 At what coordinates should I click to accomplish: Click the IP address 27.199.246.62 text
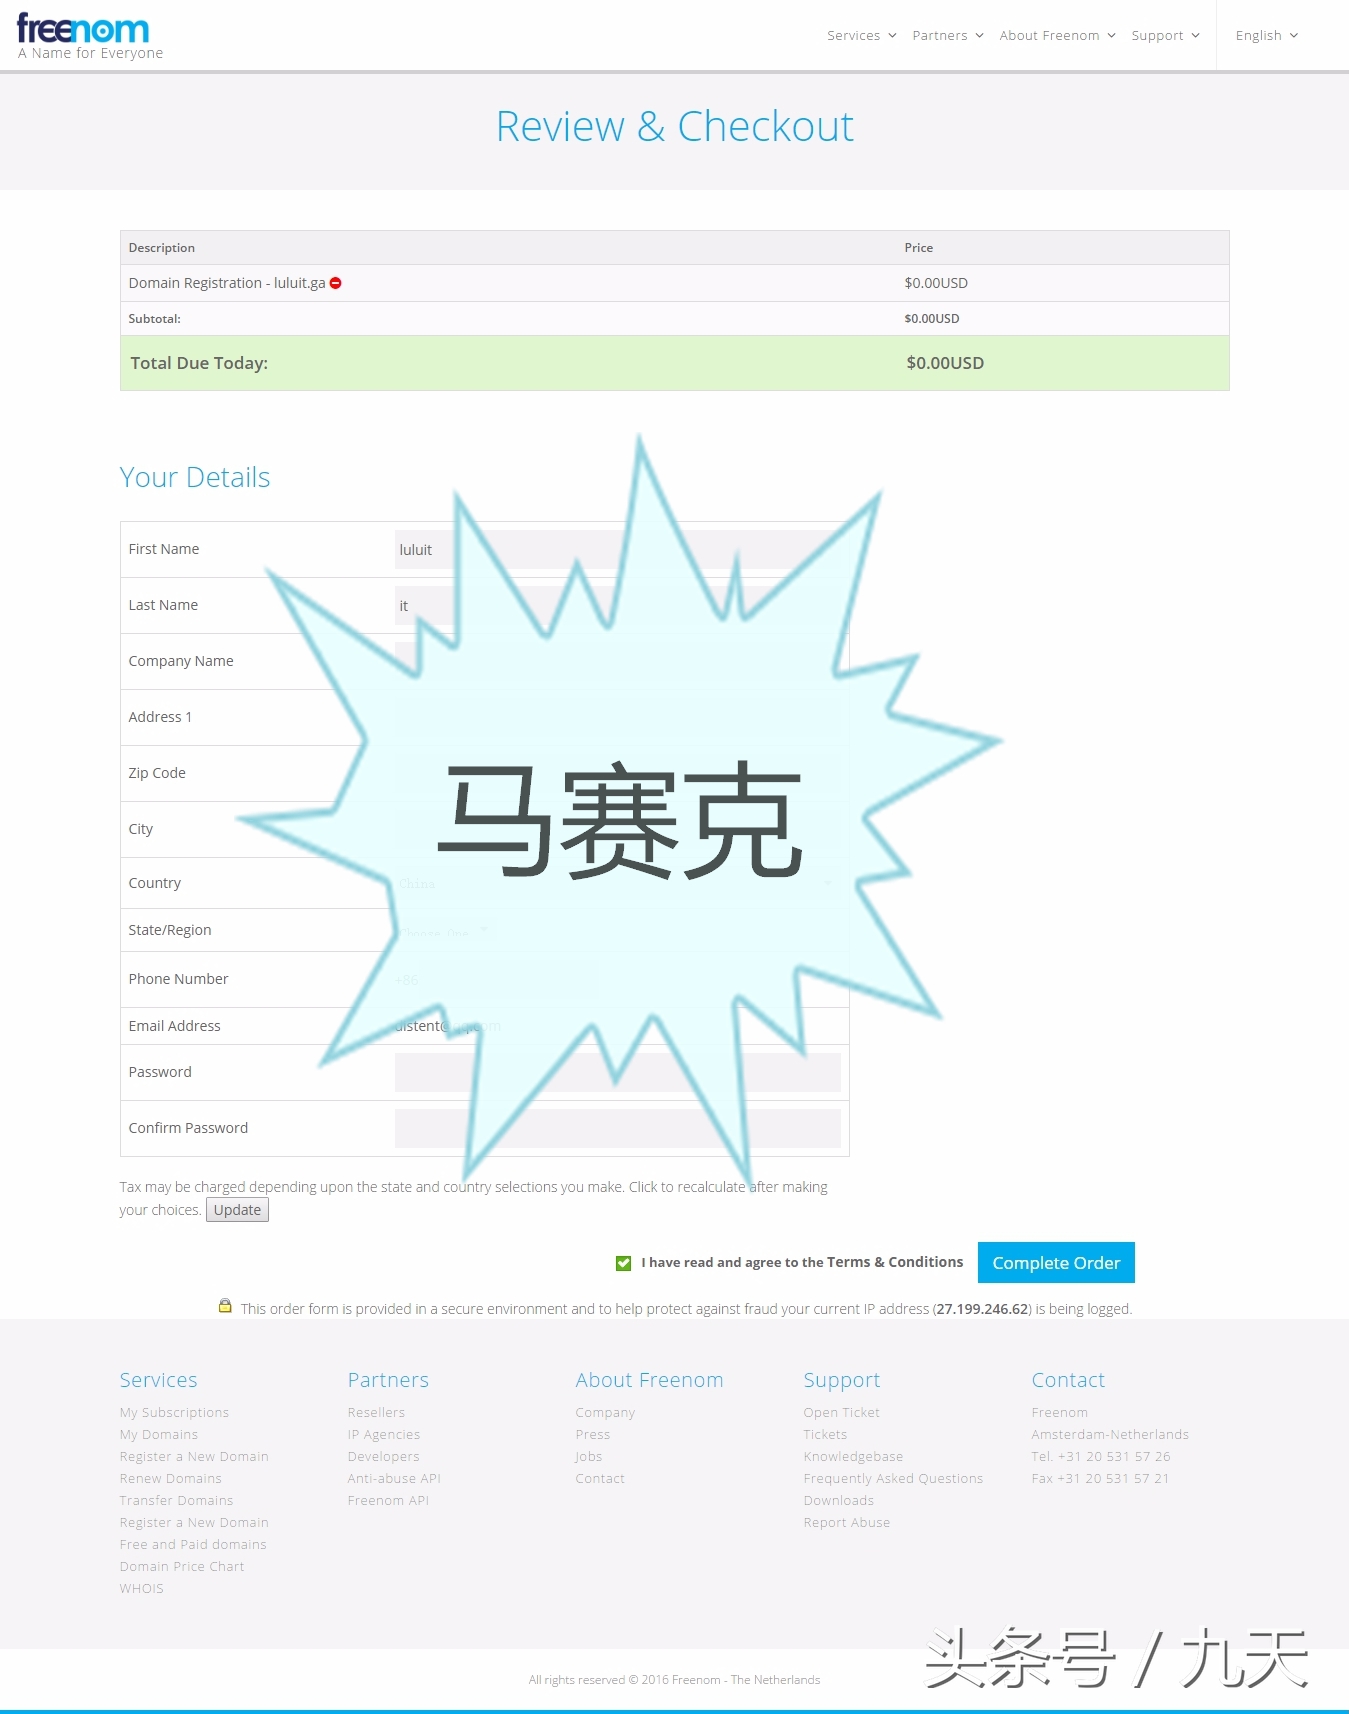(x=982, y=1309)
